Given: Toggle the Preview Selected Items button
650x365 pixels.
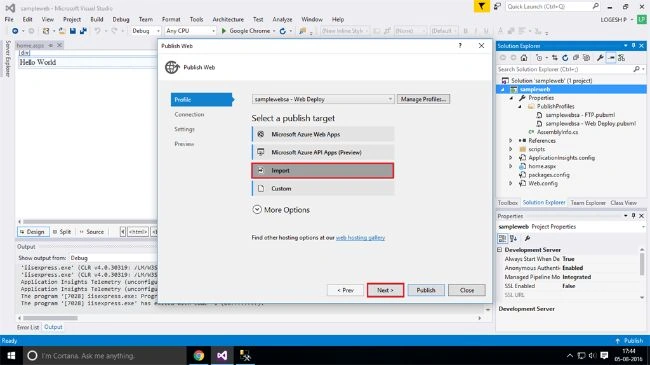Looking at the screenshot, I should pos(611,58).
